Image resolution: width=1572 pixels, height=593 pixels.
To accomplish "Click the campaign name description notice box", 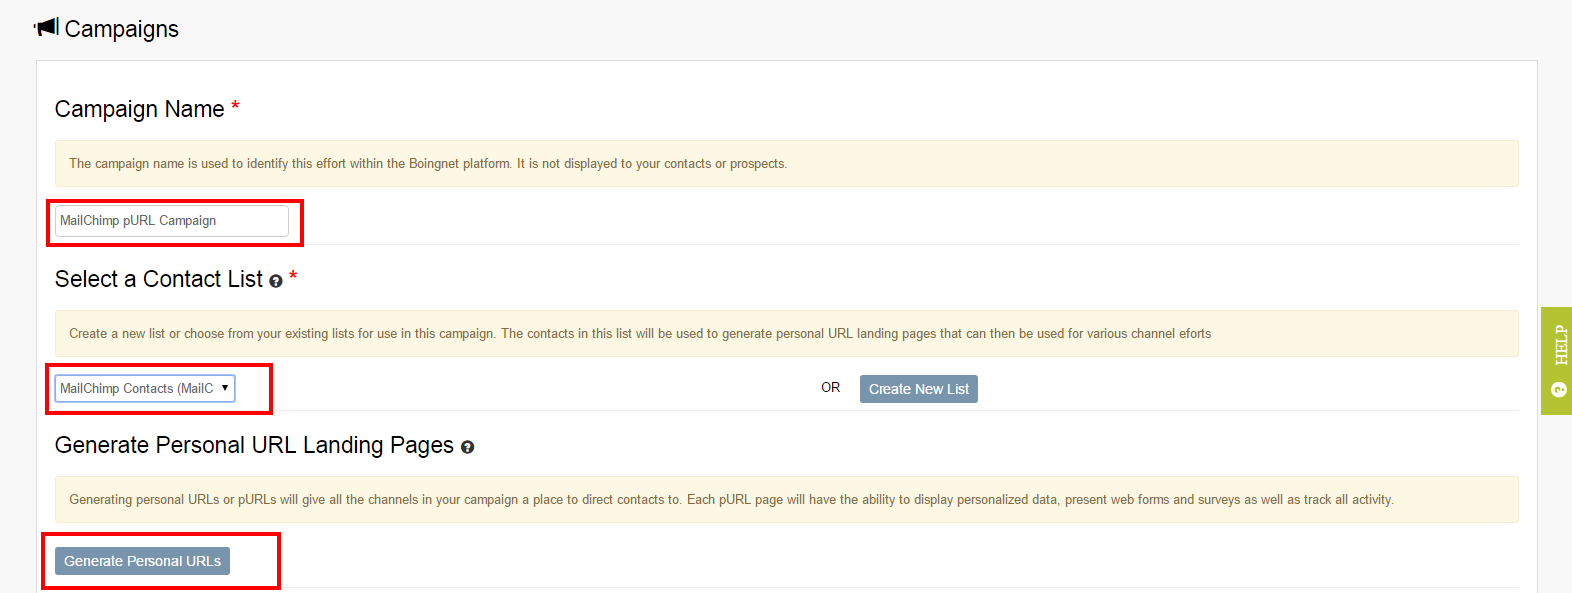I will (786, 163).
